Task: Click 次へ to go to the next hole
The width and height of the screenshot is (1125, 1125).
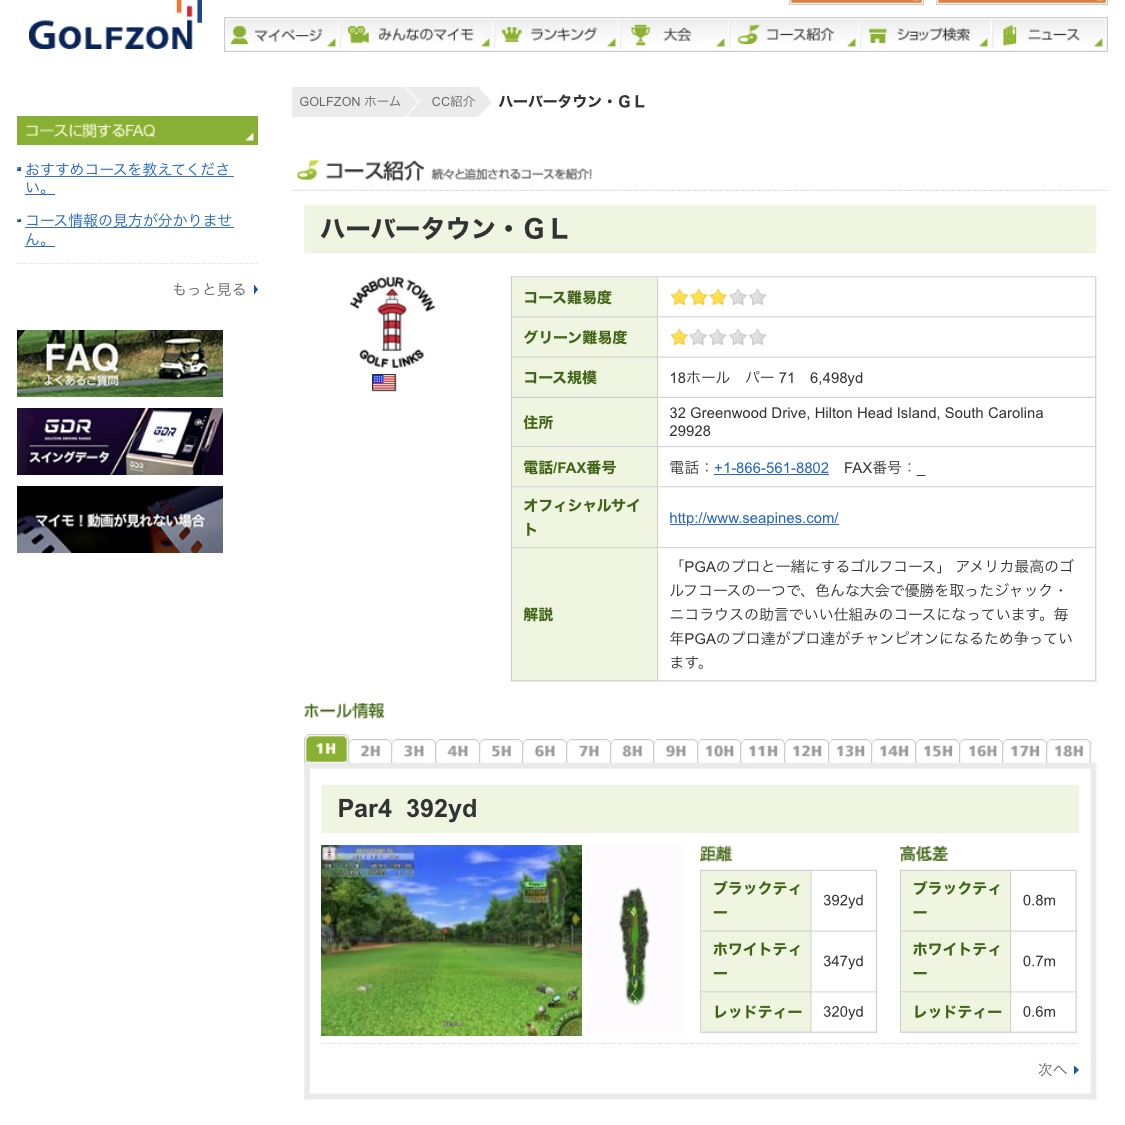Action: [1058, 1069]
